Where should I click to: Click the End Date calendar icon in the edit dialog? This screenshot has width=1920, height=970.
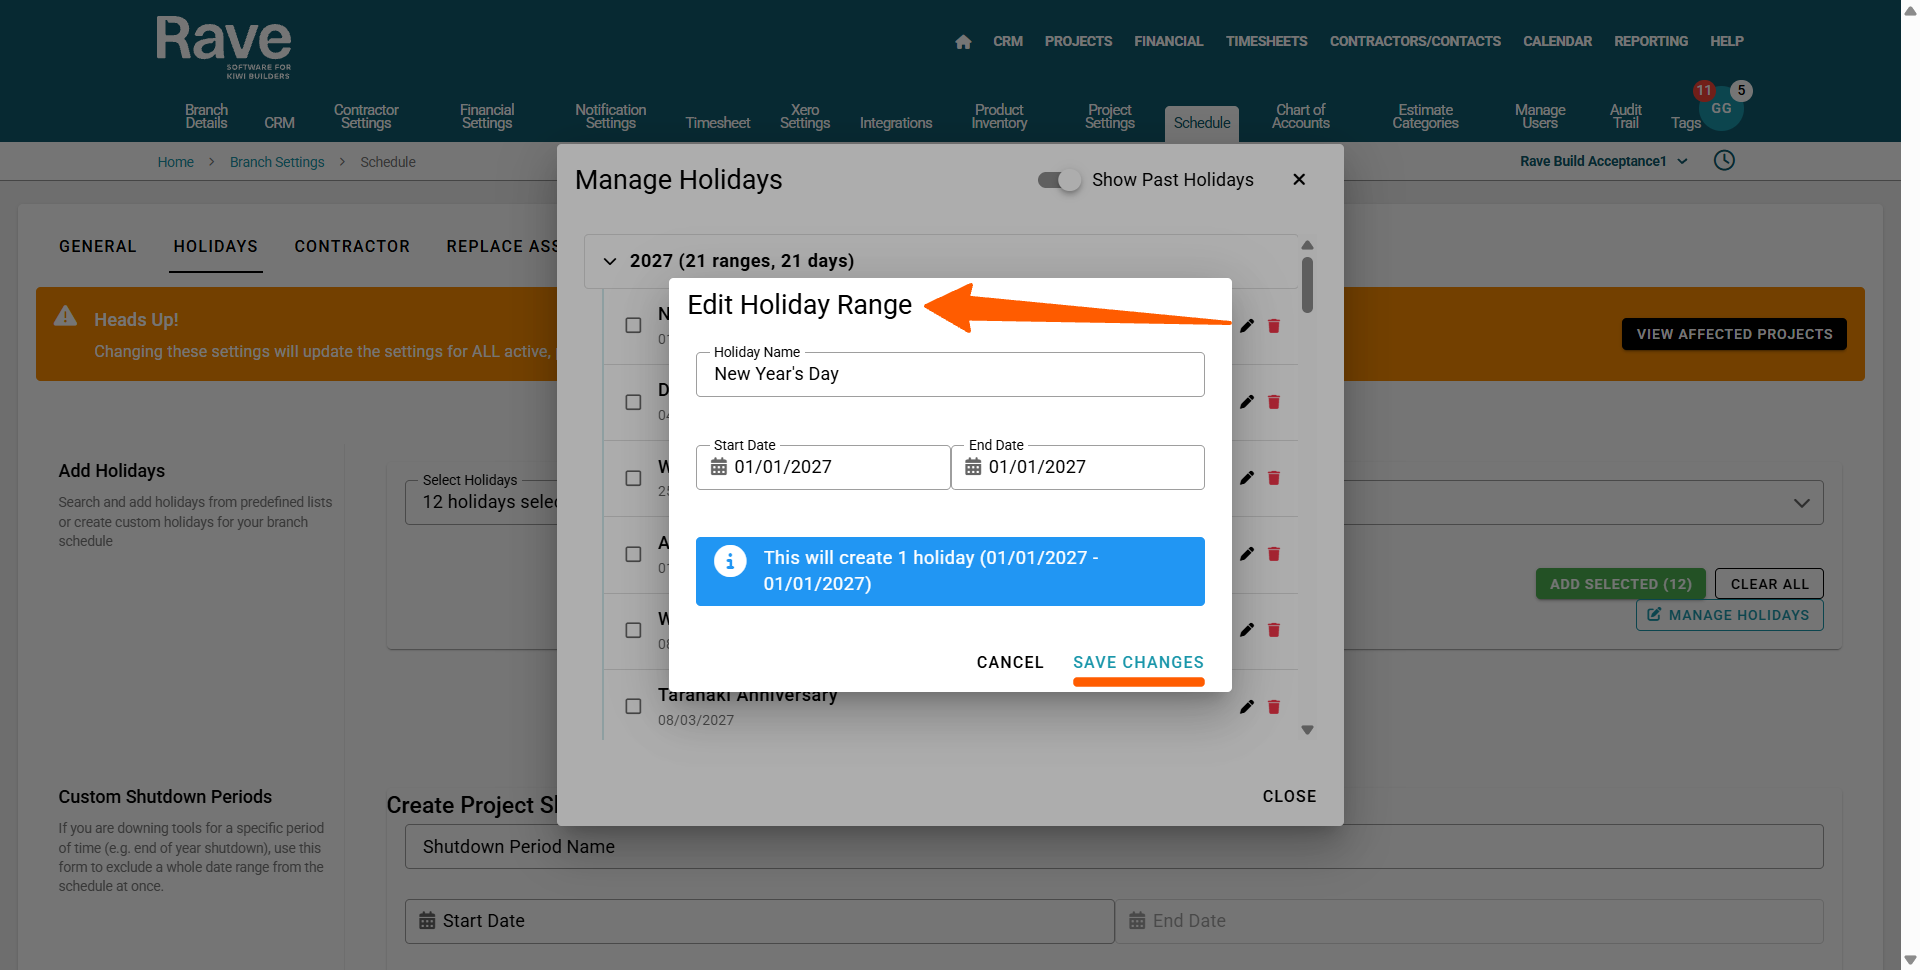pyautogui.click(x=973, y=467)
